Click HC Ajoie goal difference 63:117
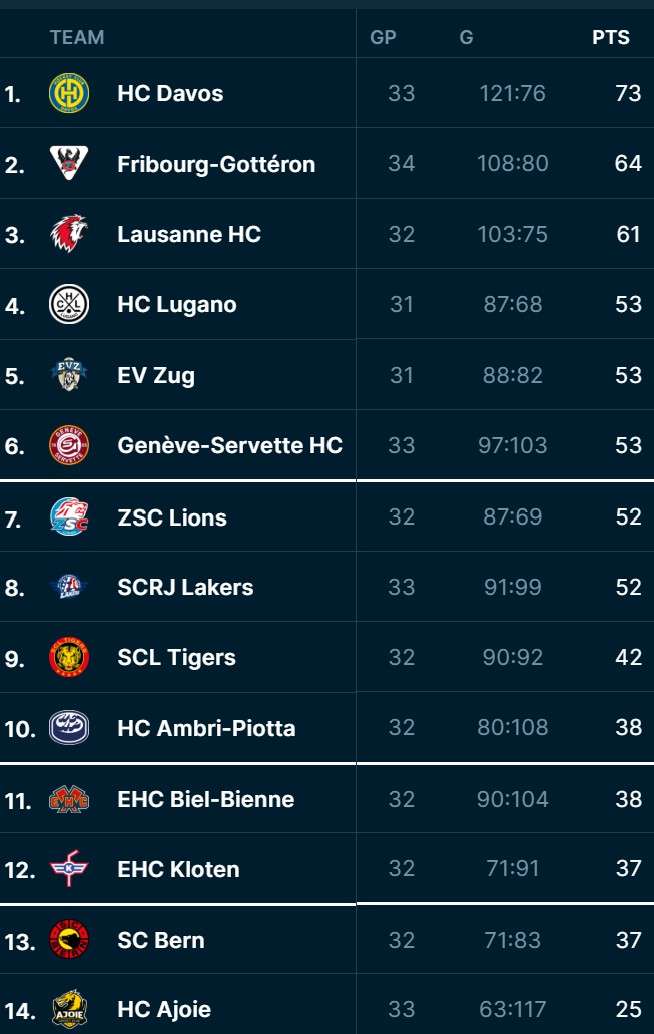654x1034 pixels. click(x=512, y=1009)
